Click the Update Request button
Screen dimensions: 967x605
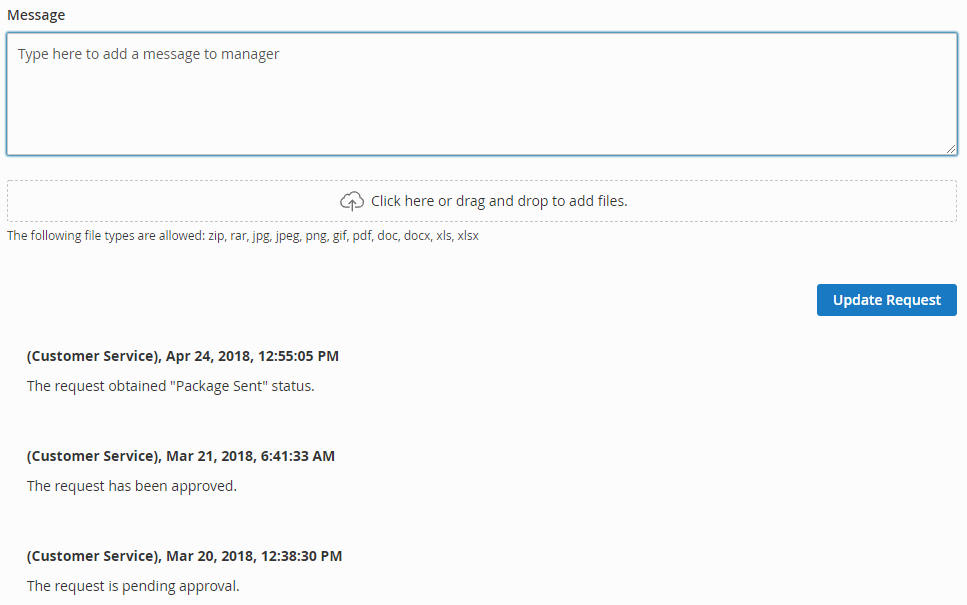(x=886, y=300)
